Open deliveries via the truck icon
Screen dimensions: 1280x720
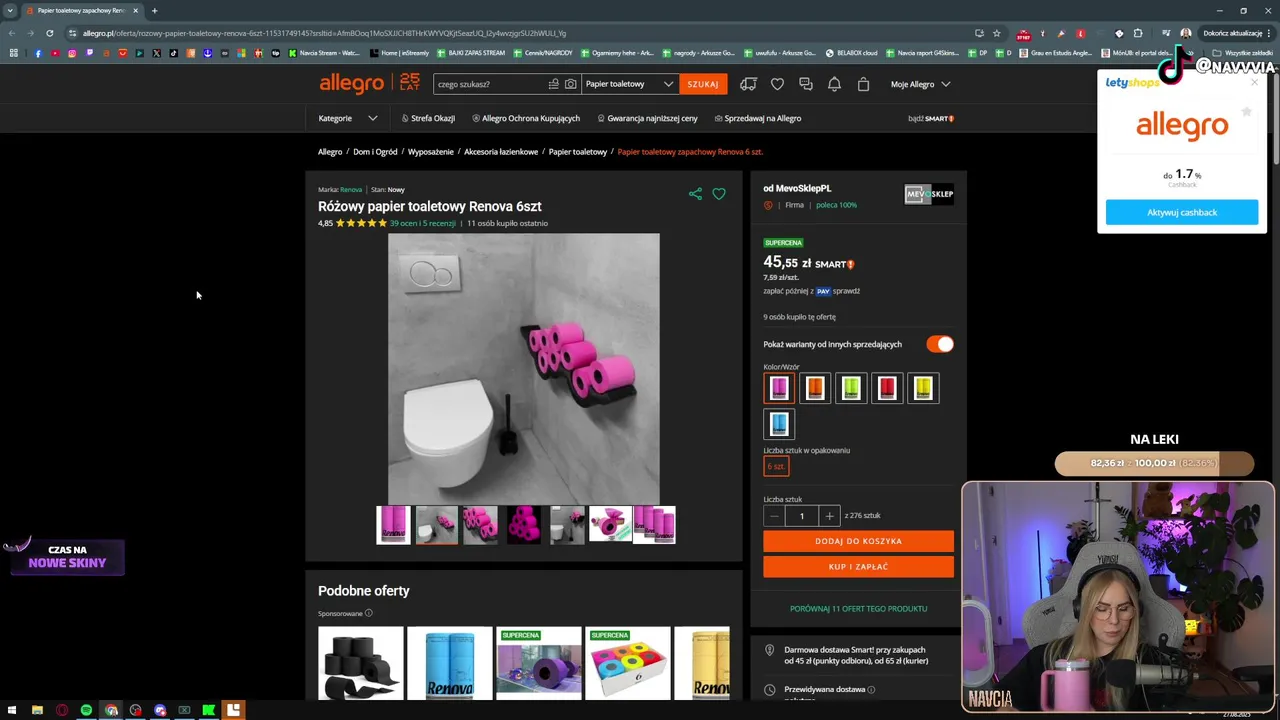pyautogui.click(x=748, y=84)
